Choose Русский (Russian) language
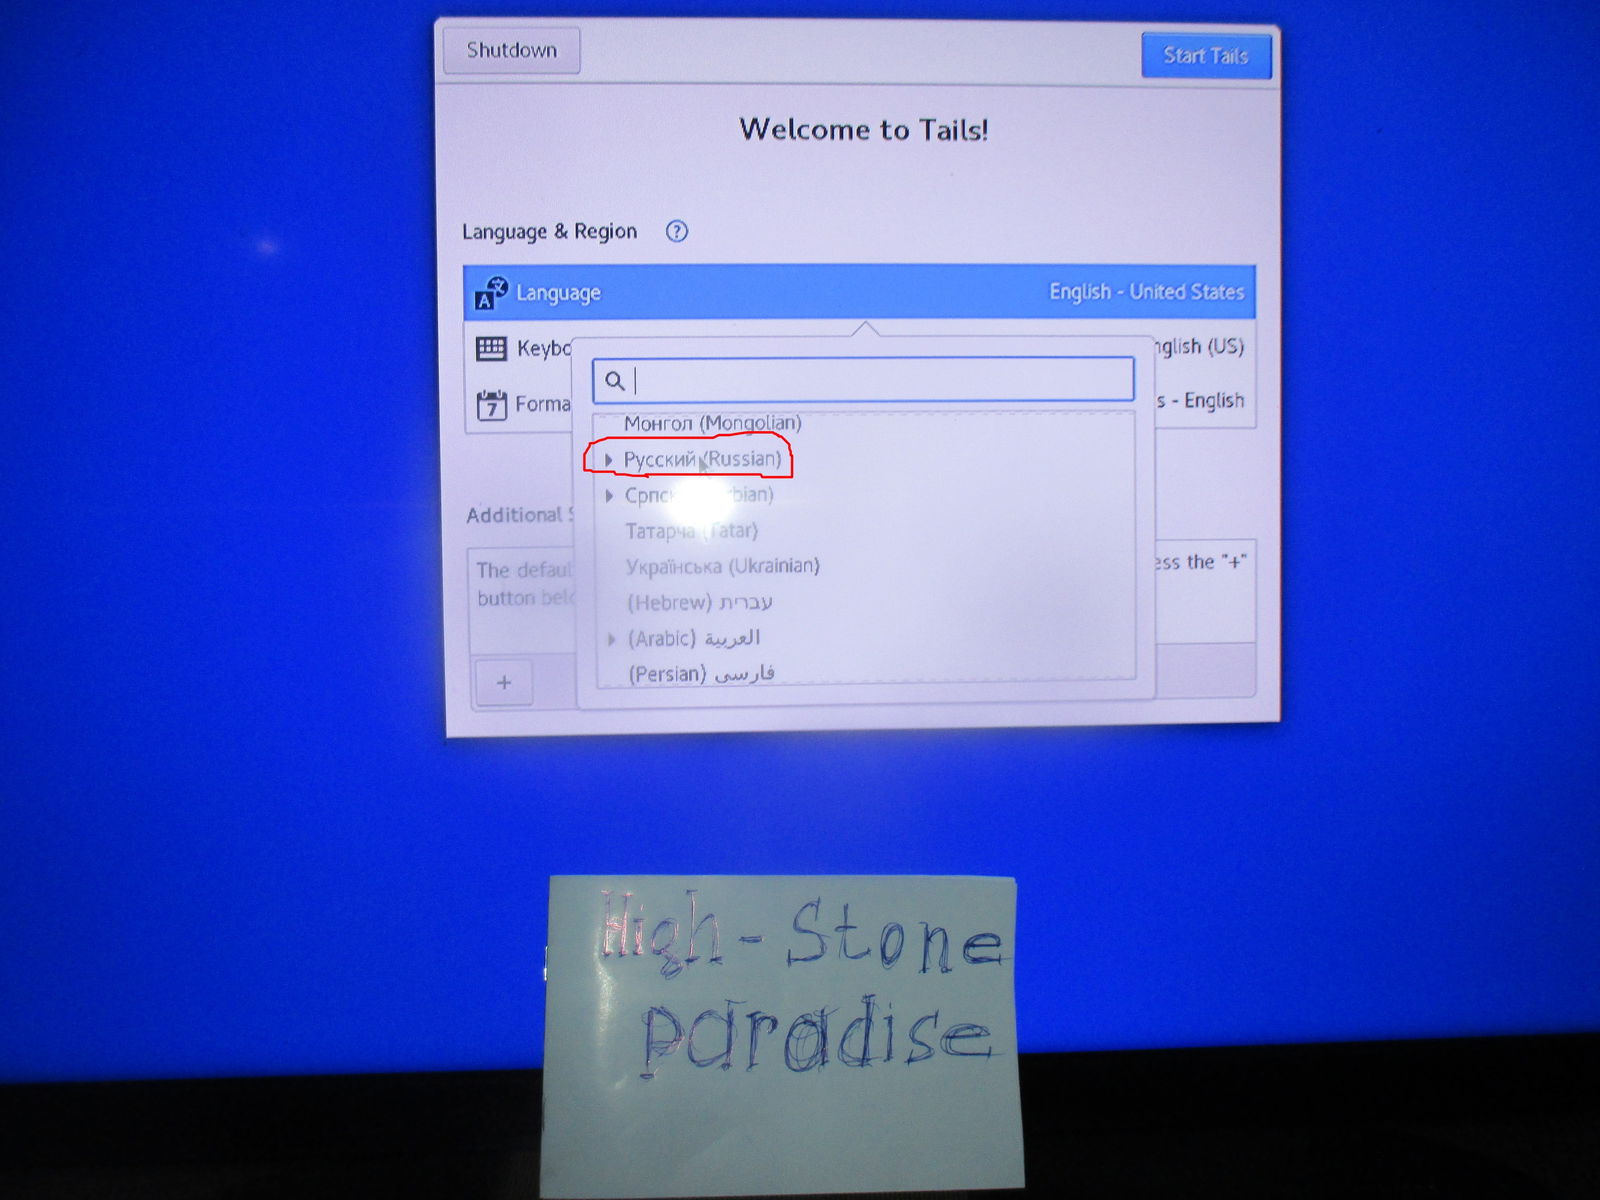This screenshot has height=1200, width=1600. tap(702, 459)
